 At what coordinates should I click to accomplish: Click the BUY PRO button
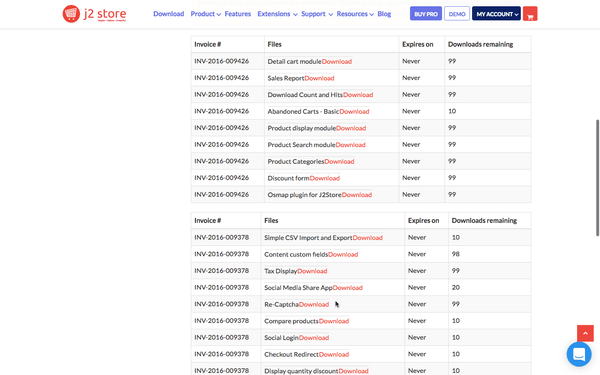(426, 14)
